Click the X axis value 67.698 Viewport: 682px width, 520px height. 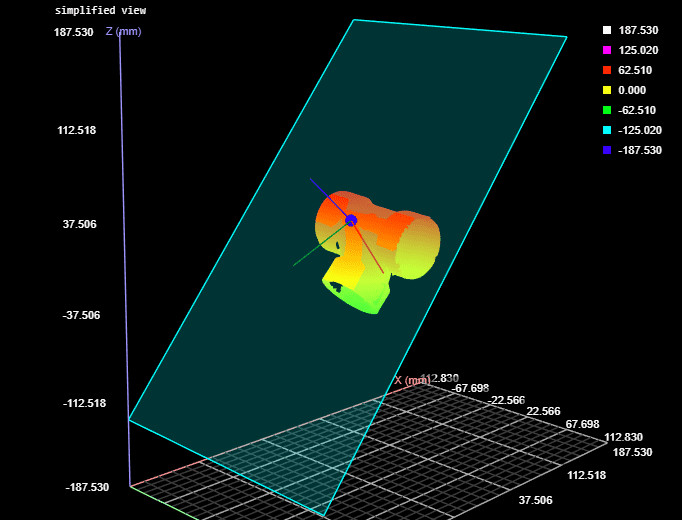[x=582, y=423]
